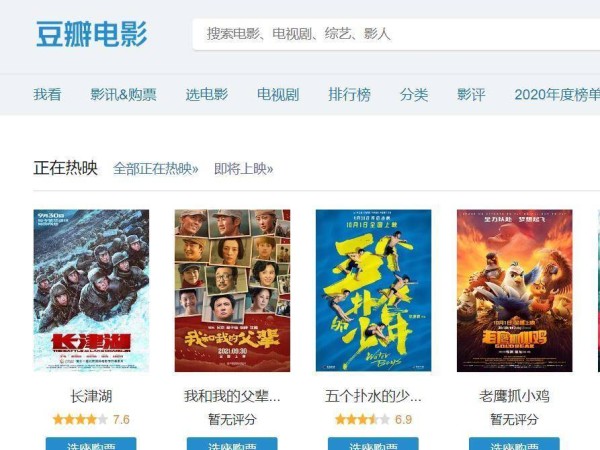The width and height of the screenshot is (600, 450).
Task: Open 2020年度榜单 link
Action: coord(557,95)
